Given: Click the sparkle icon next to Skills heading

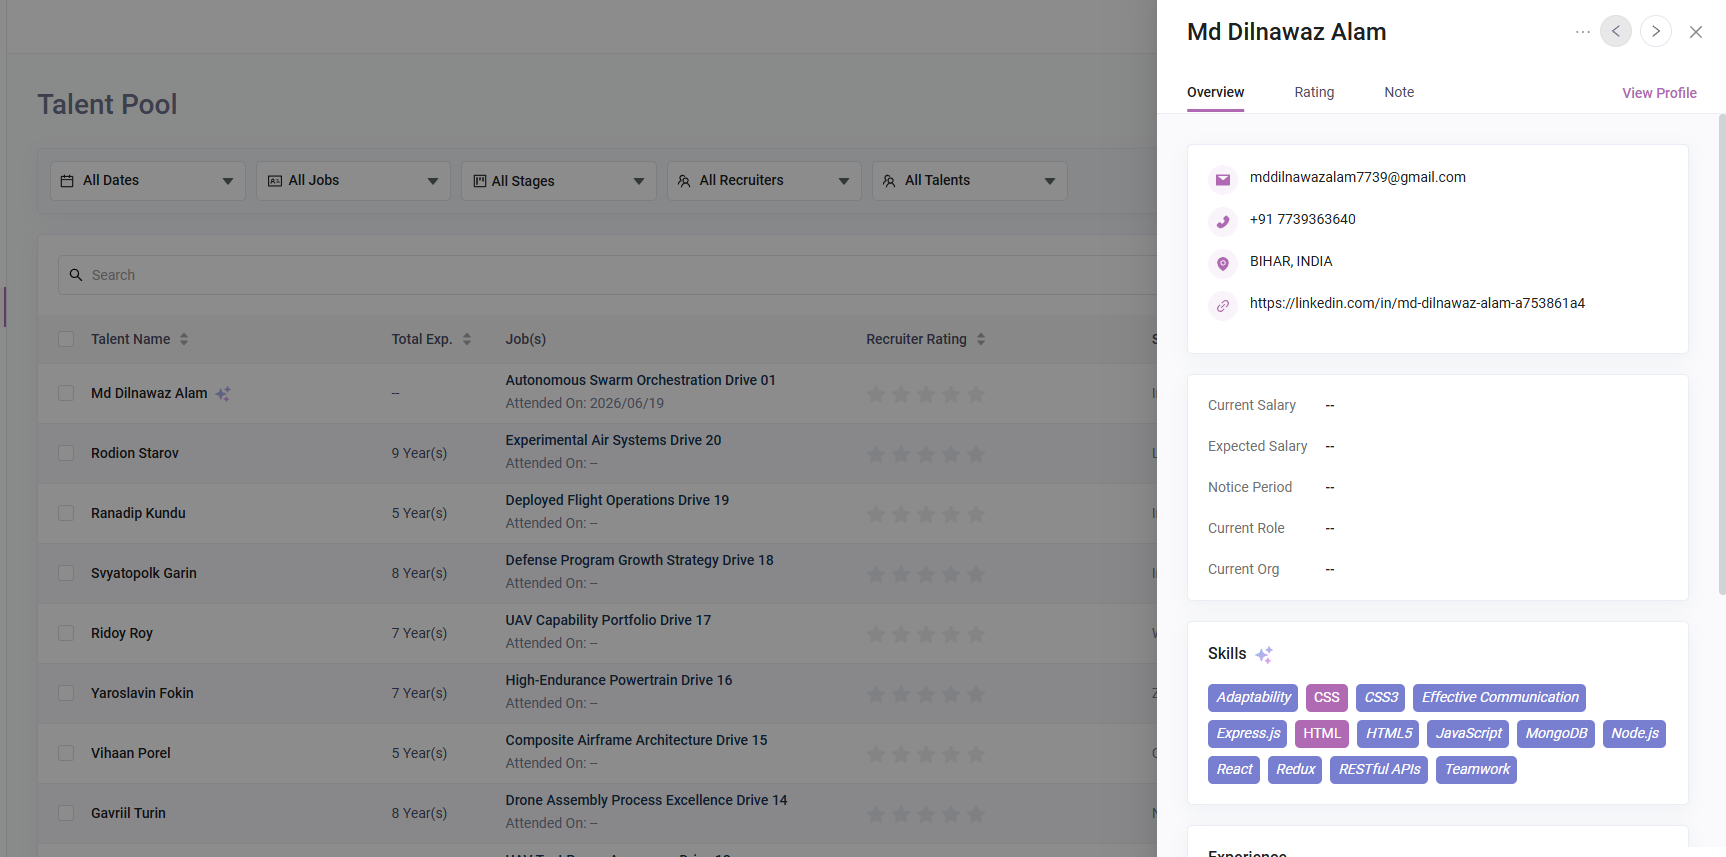Looking at the screenshot, I should click(1264, 655).
